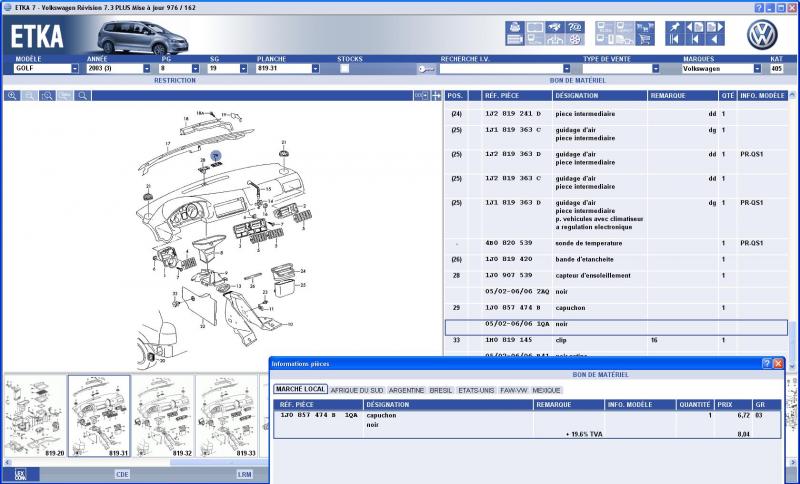This screenshot has height=484, width=800.
Task: Switch to the ETATS-UNIS tab
Action: (x=476, y=390)
